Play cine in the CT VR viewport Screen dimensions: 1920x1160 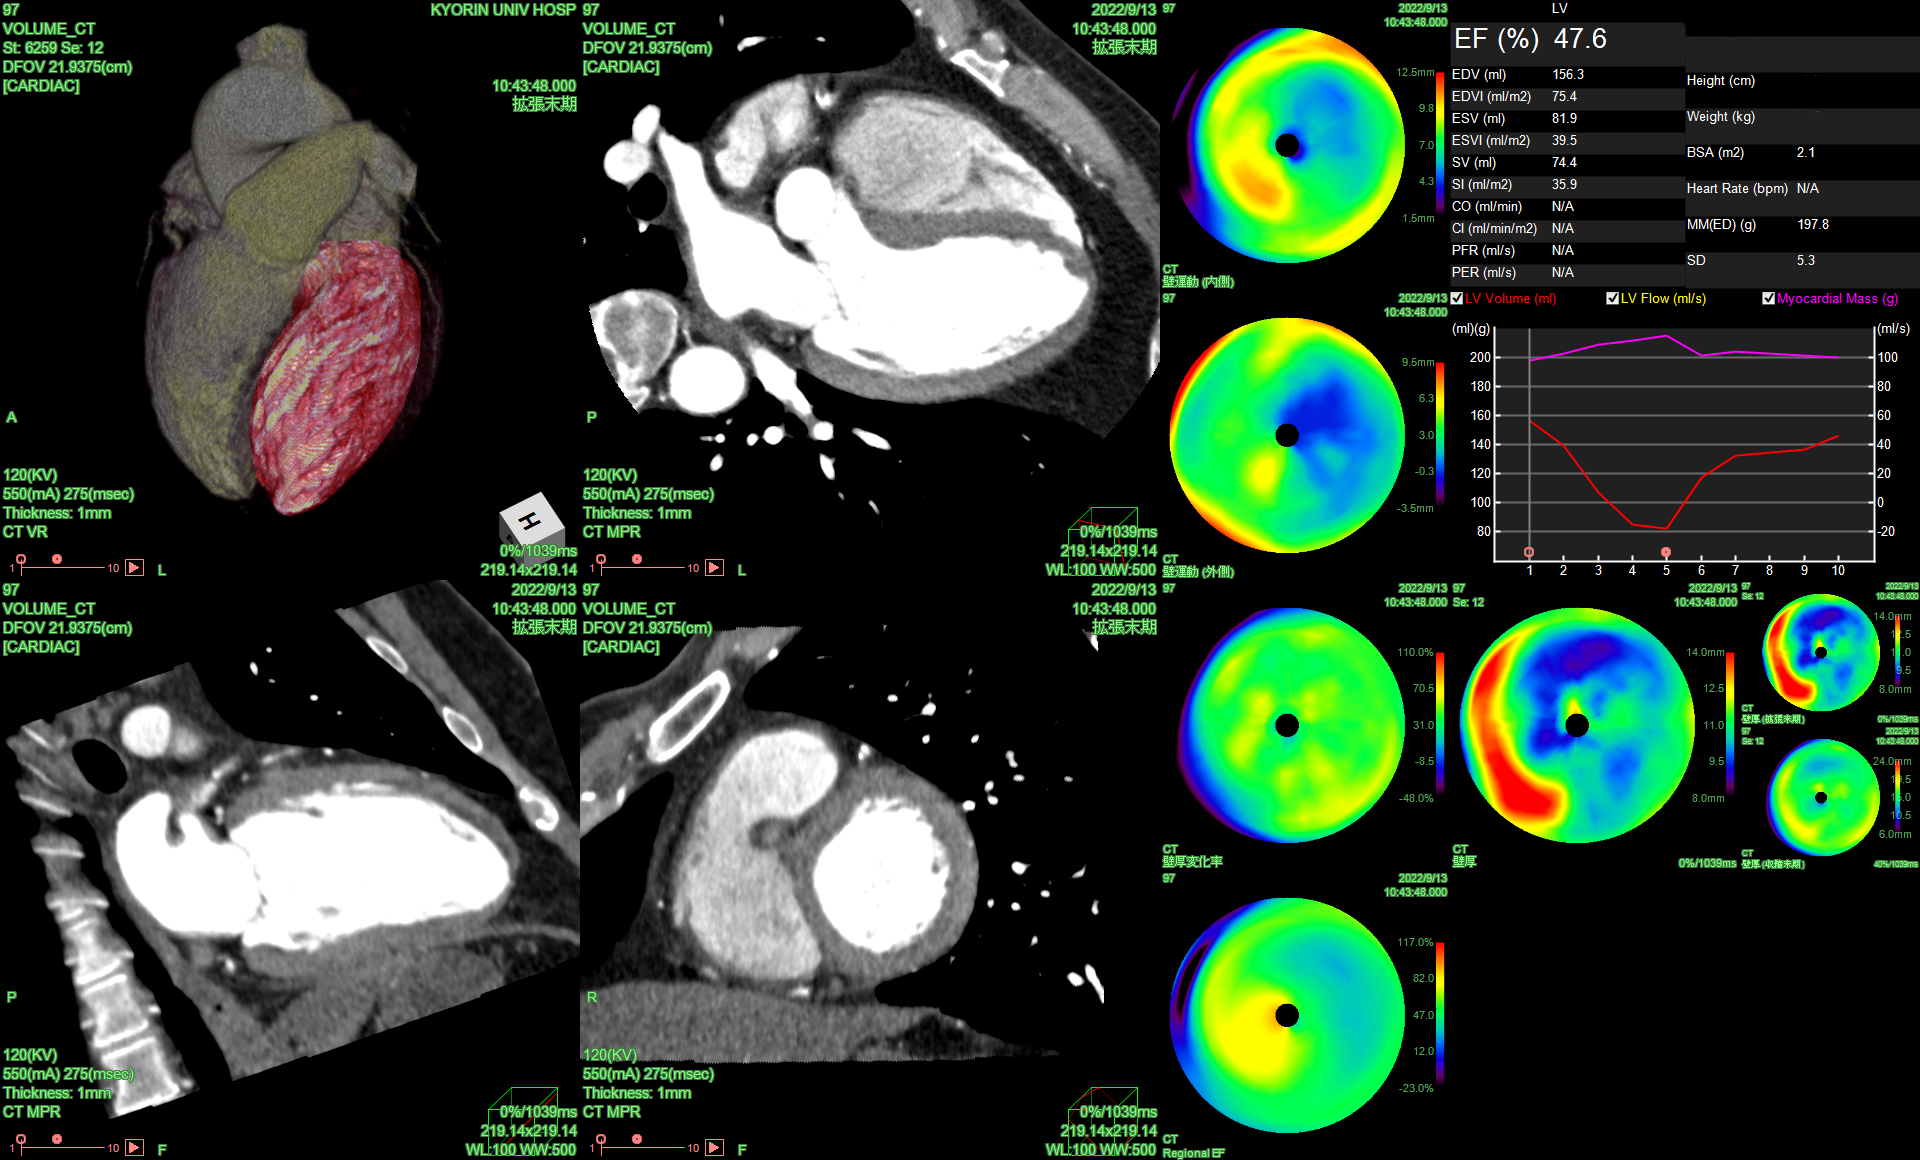click(x=135, y=567)
